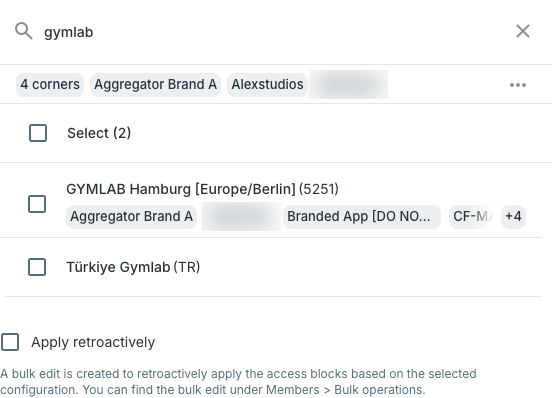Click the Apply retroactively label text
Image resolution: width=552 pixels, height=398 pixels.
click(x=93, y=342)
